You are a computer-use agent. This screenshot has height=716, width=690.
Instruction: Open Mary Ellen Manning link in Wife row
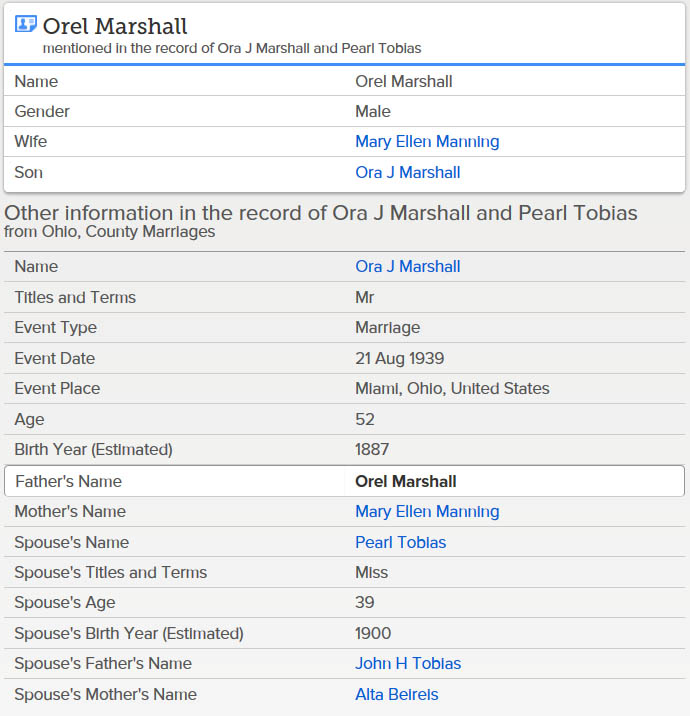[x=427, y=142]
